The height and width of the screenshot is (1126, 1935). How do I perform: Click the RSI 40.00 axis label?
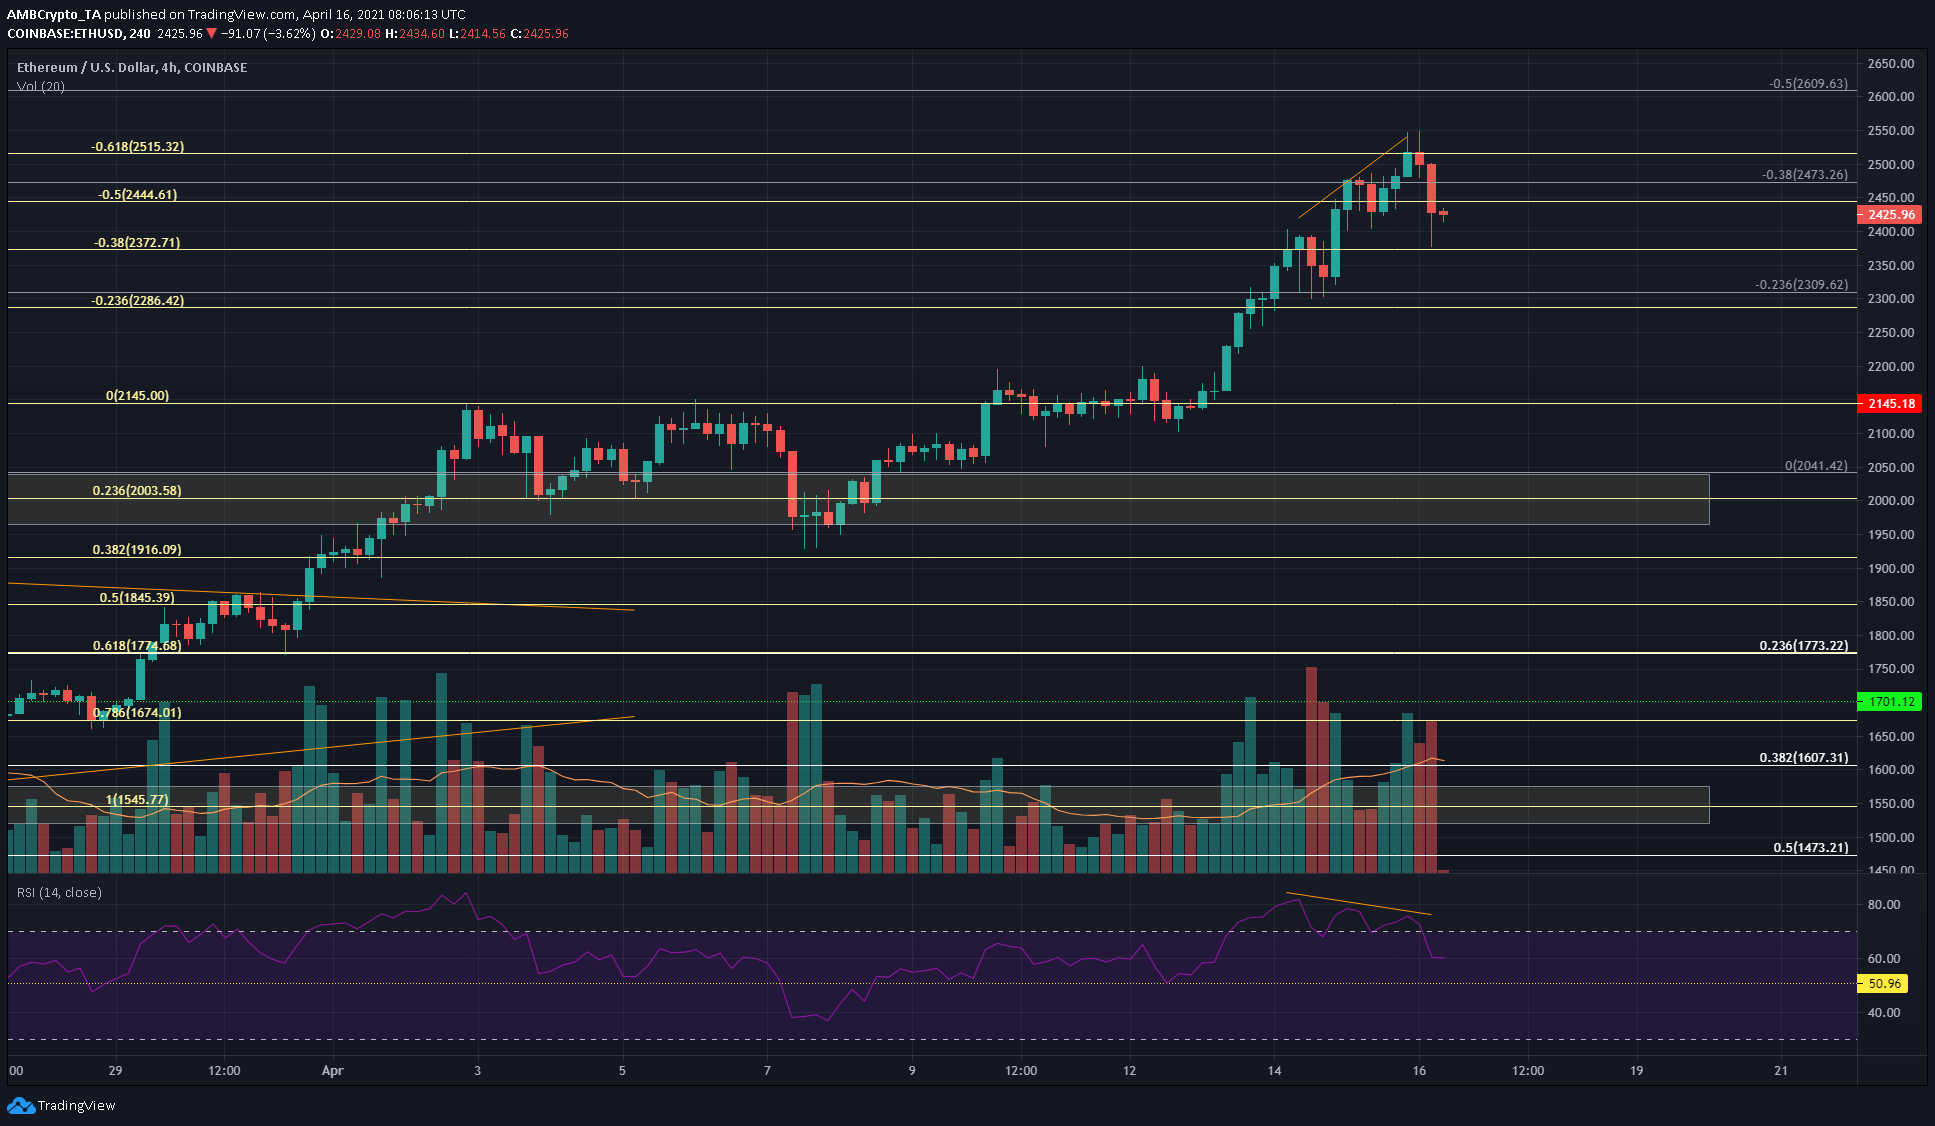pyautogui.click(x=1884, y=1013)
